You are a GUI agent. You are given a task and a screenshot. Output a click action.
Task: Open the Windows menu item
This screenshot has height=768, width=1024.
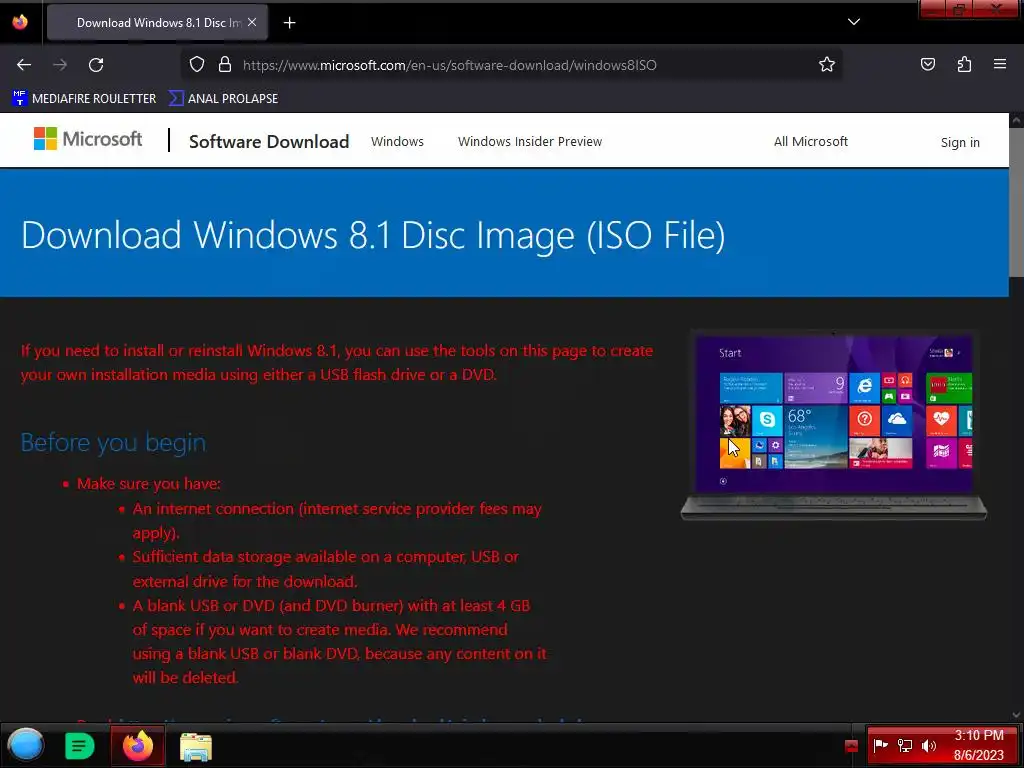click(397, 142)
